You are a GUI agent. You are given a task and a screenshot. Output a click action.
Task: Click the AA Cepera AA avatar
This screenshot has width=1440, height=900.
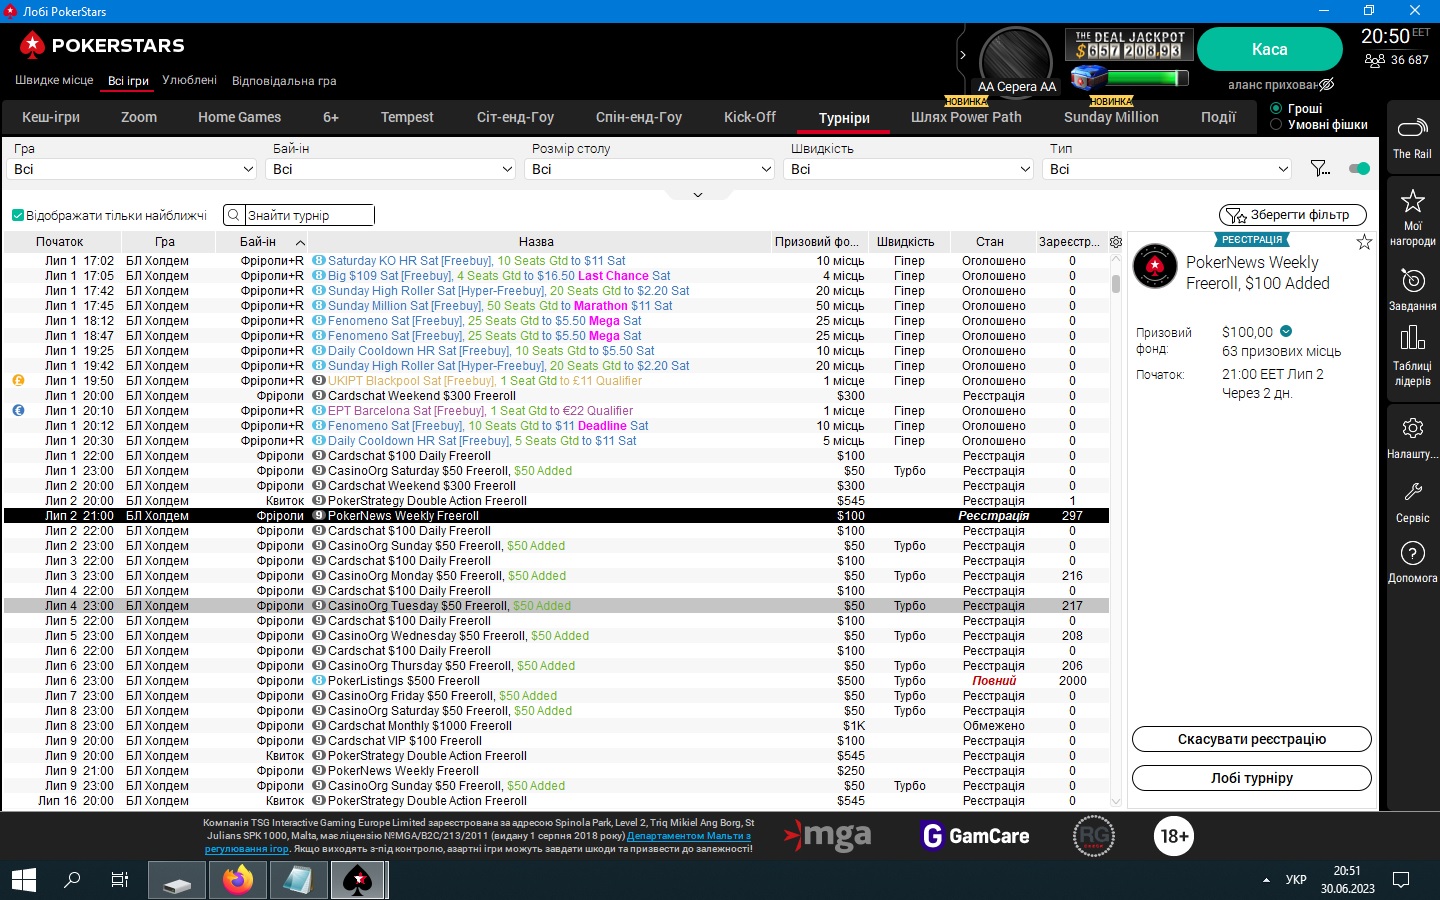[x=1016, y=60]
